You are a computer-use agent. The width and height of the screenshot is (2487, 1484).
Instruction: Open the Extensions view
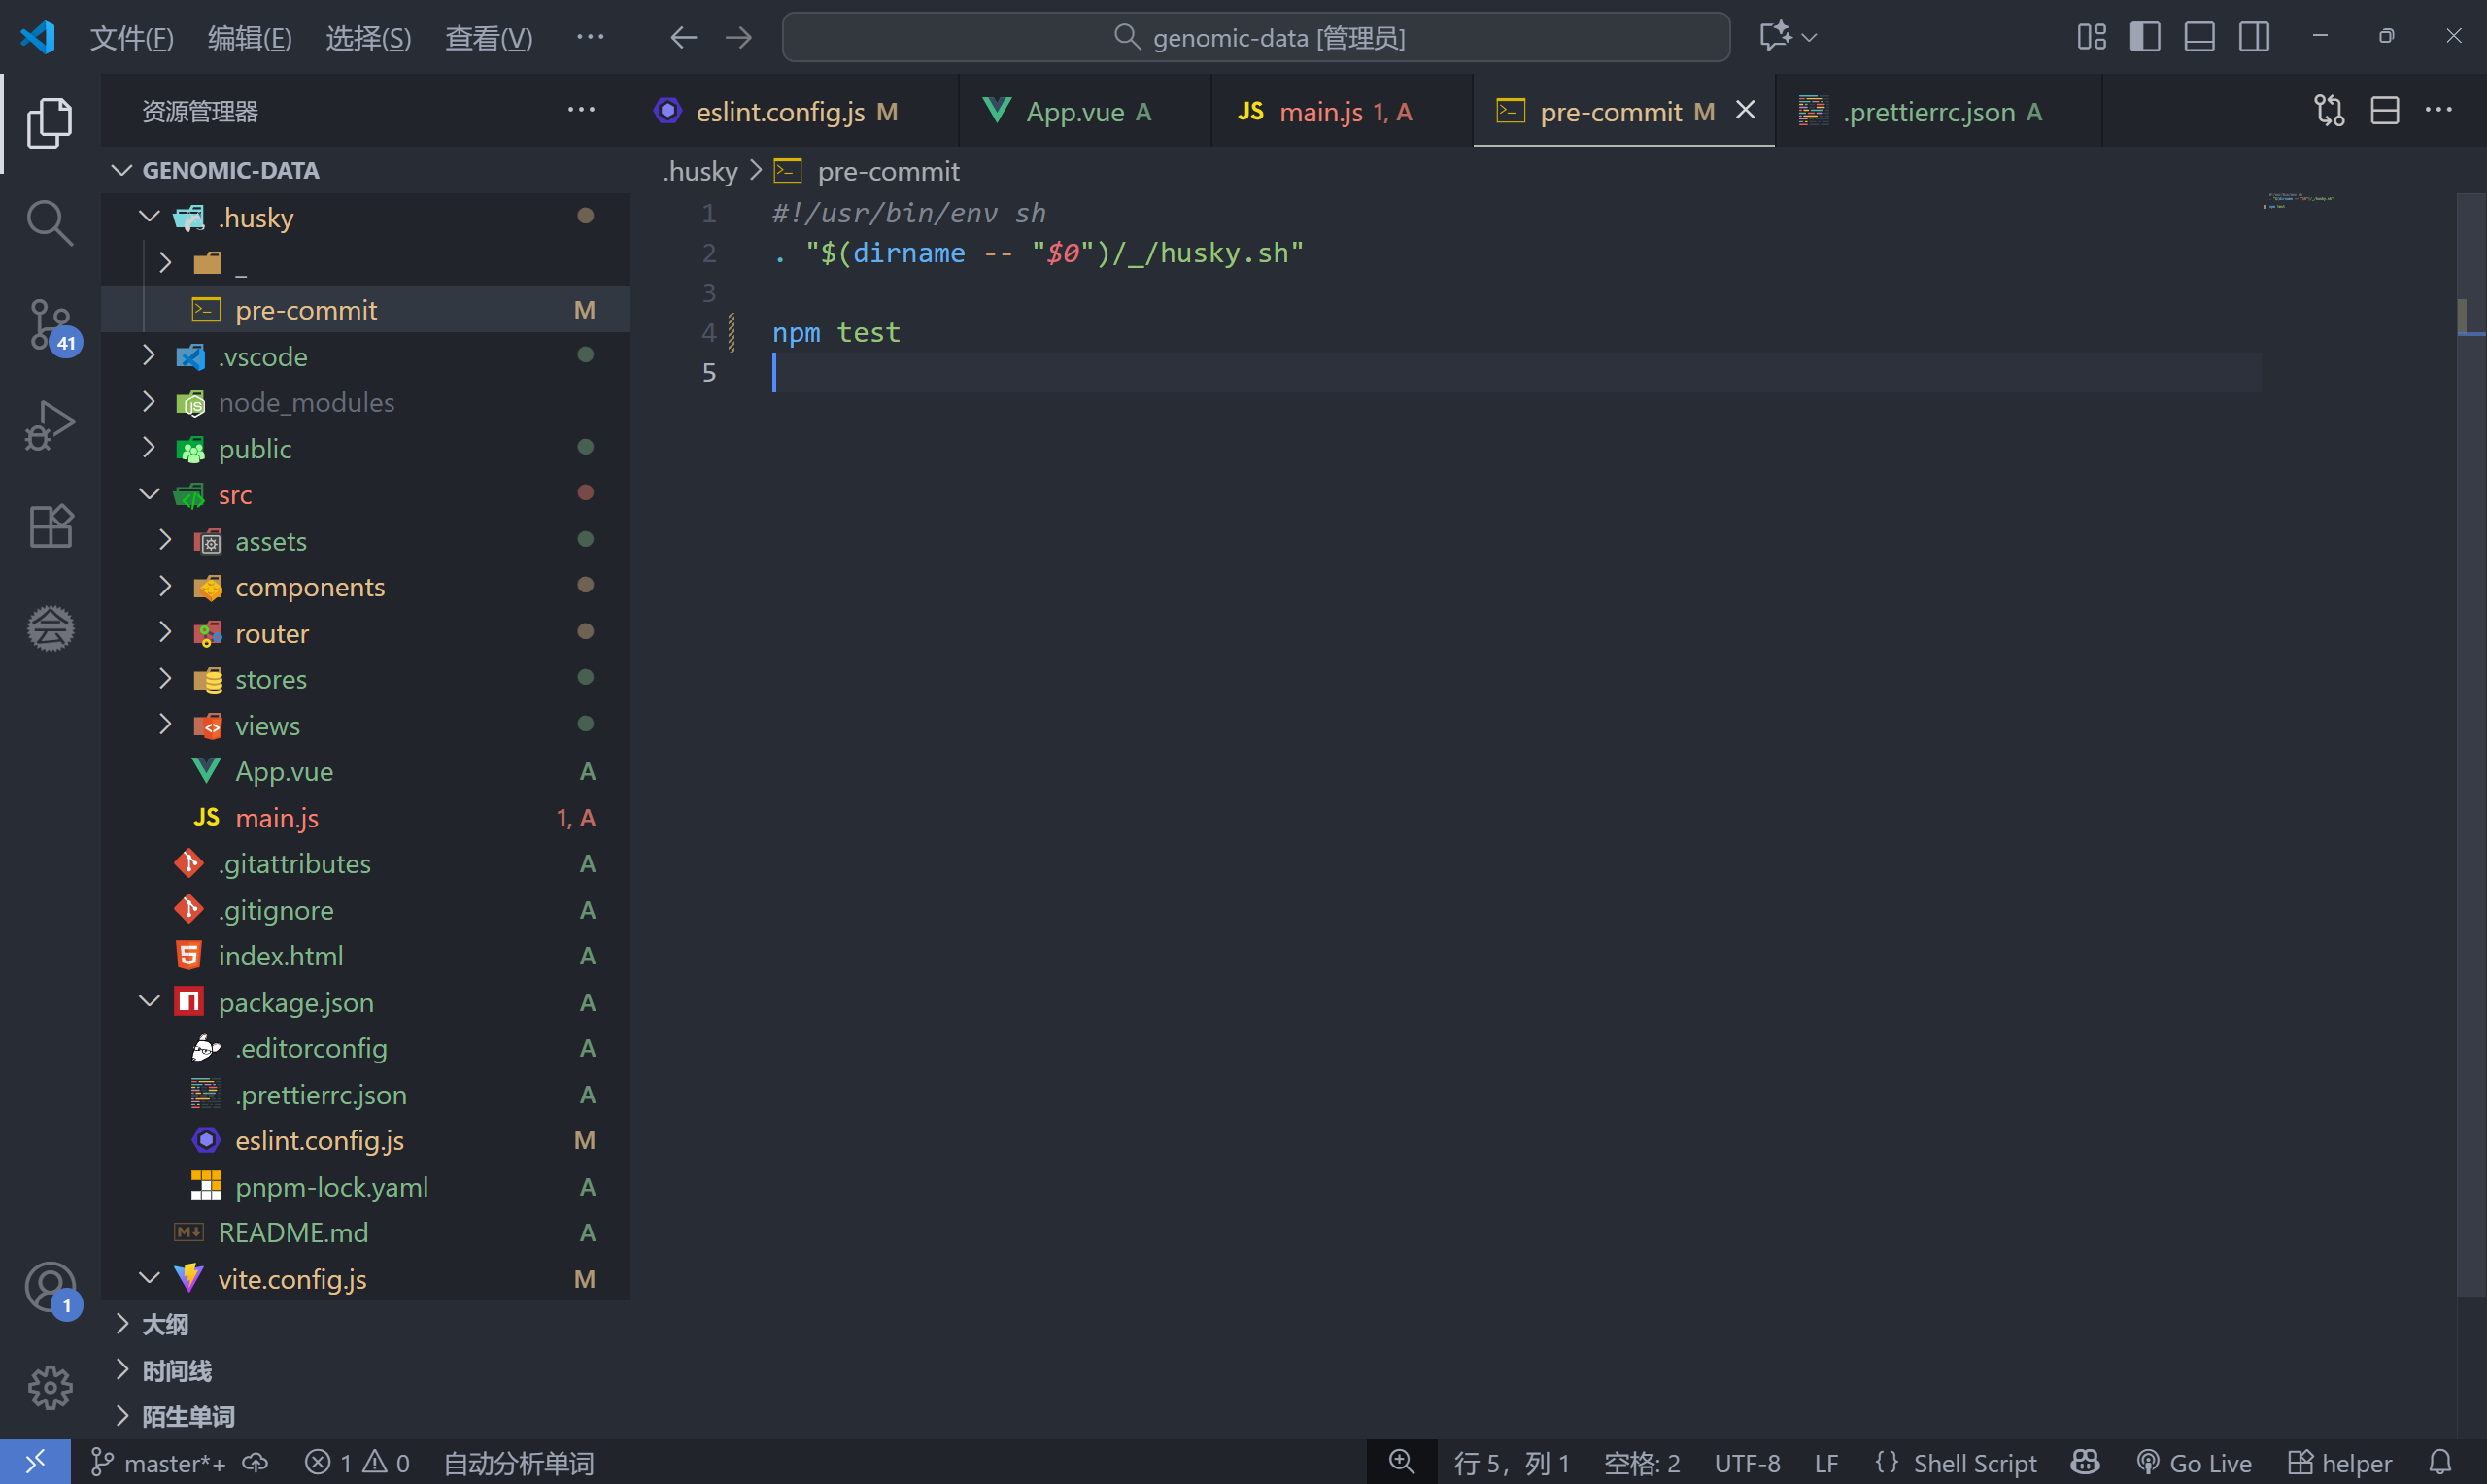click(49, 526)
